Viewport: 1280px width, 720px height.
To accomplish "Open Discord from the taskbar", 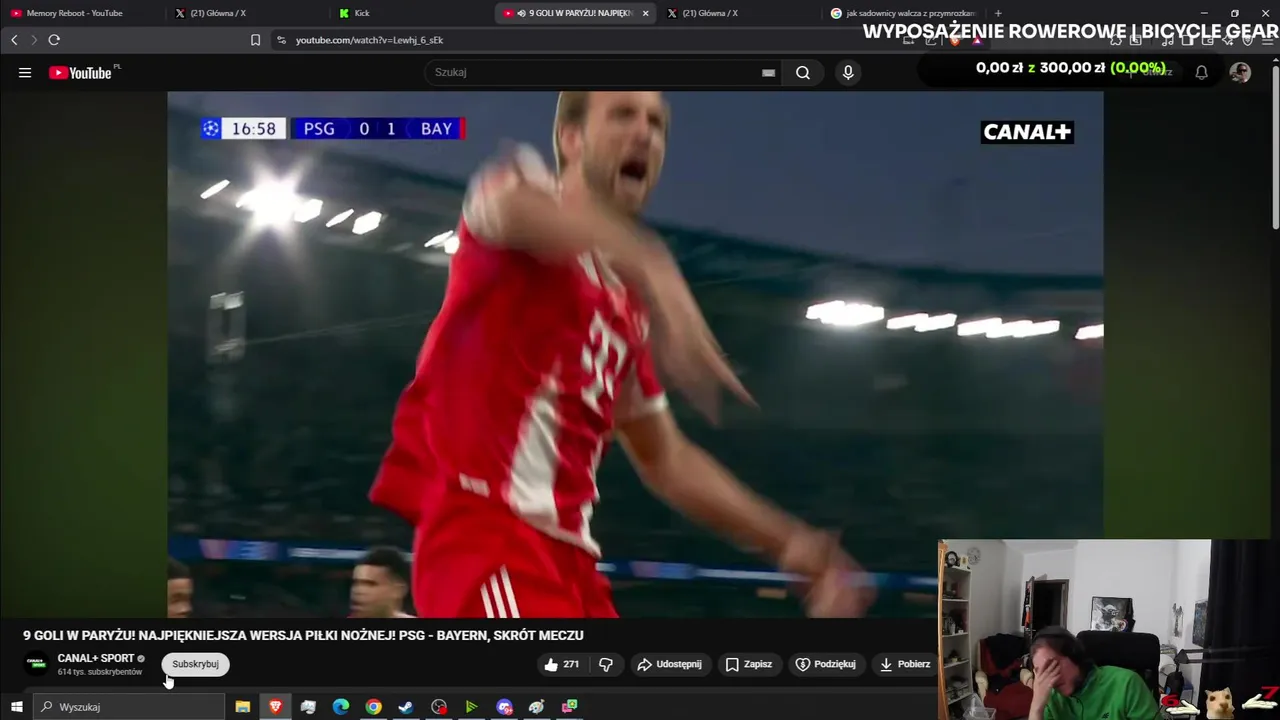I will tap(504, 707).
